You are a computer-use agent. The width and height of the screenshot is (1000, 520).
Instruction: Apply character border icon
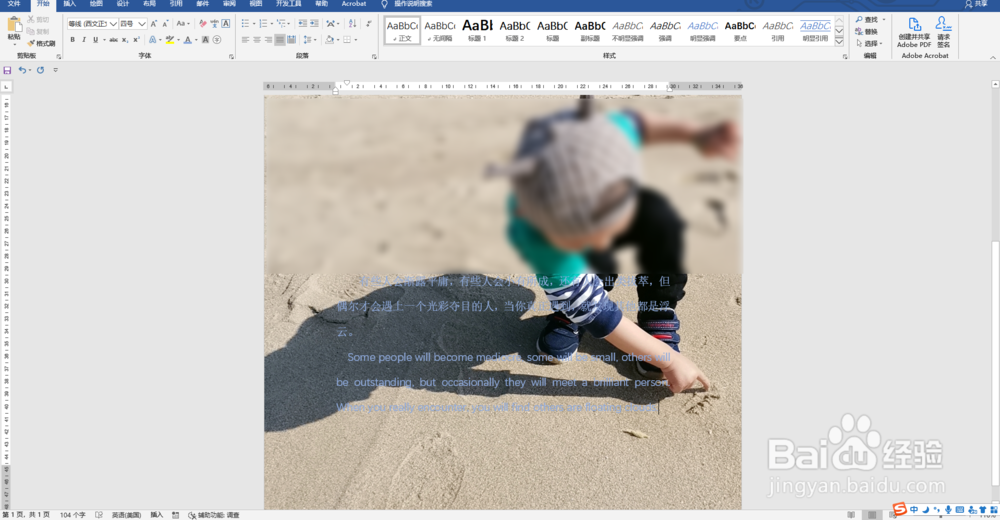(x=226, y=24)
